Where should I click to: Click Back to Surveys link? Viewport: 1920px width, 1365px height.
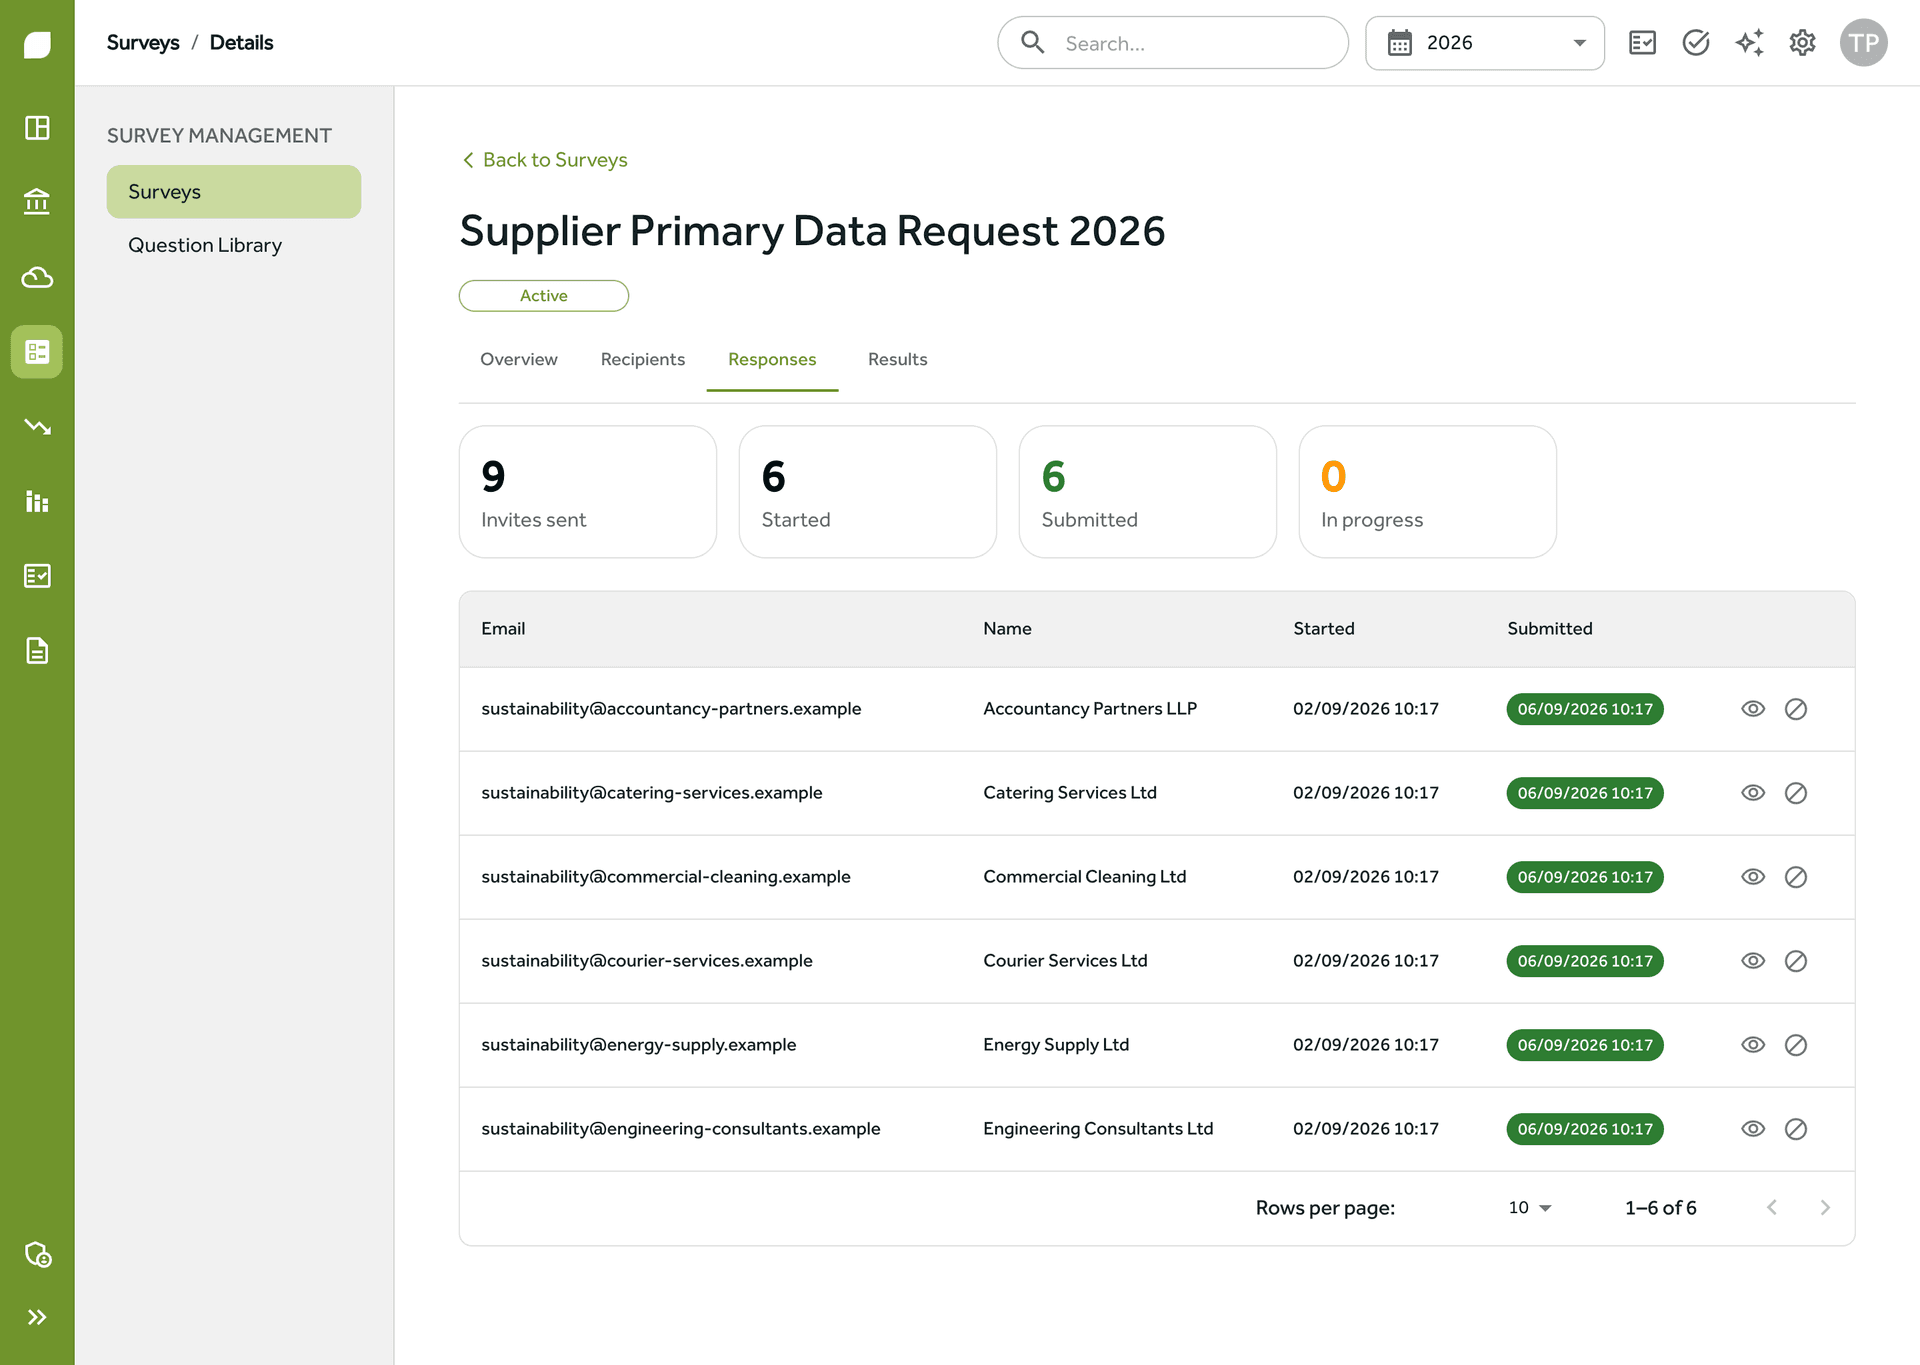click(545, 160)
